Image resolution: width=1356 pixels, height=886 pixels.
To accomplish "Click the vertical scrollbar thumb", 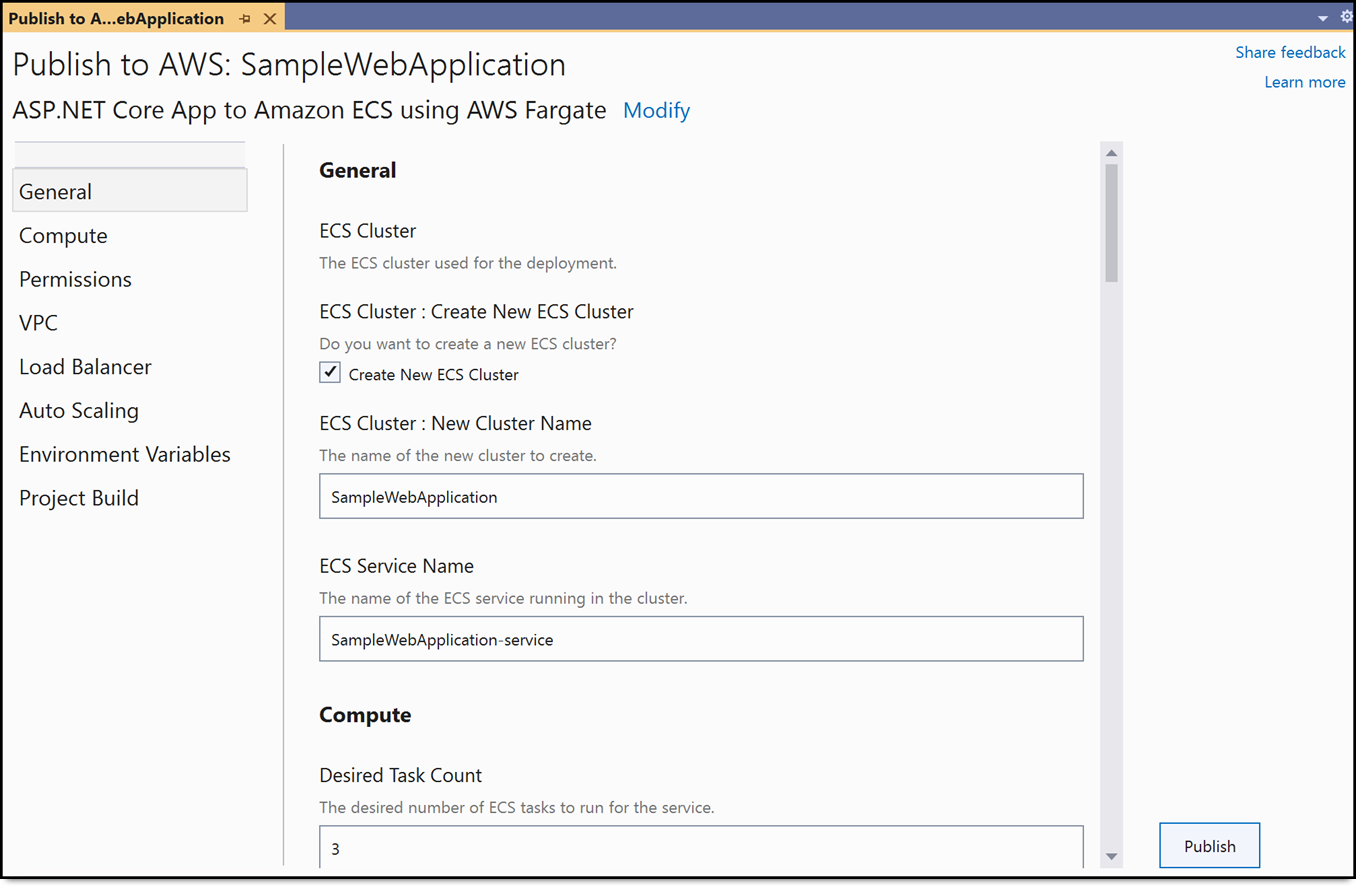I will point(1111,223).
